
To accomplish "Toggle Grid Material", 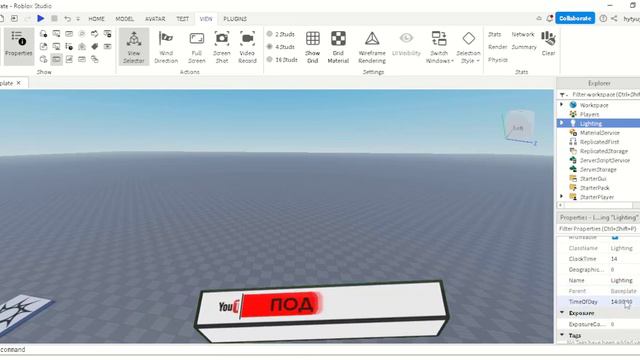I will pyautogui.click(x=338, y=47).
